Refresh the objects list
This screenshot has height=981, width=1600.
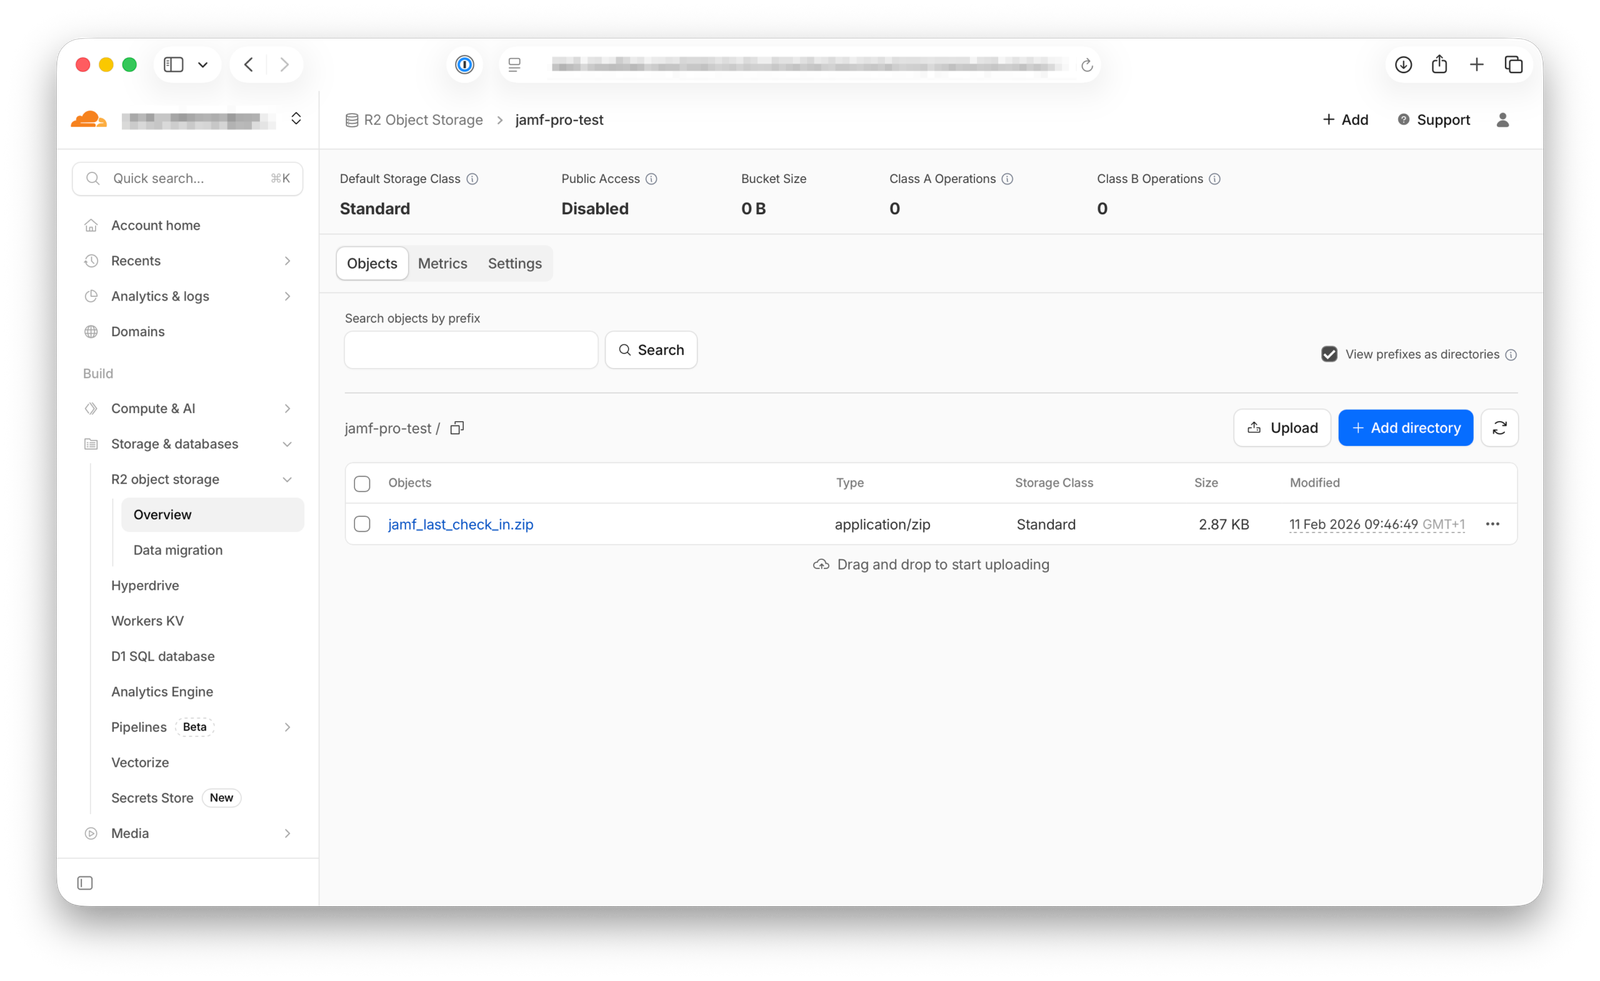coord(1499,428)
